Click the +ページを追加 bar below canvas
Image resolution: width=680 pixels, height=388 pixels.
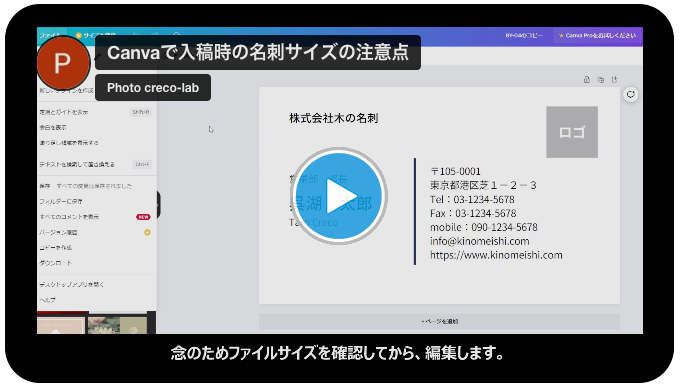point(439,321)
